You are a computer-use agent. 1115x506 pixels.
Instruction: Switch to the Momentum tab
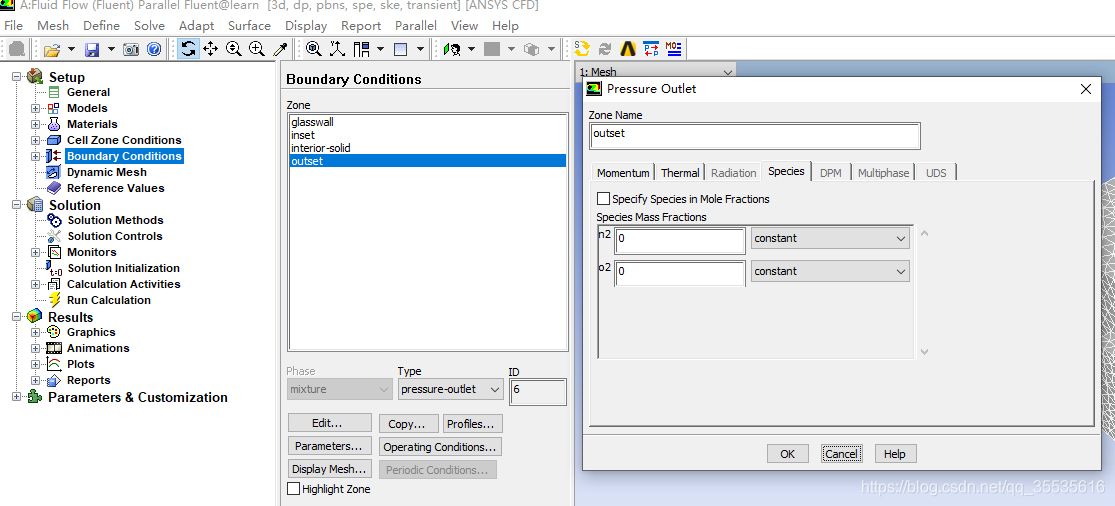tap(623, 173)
